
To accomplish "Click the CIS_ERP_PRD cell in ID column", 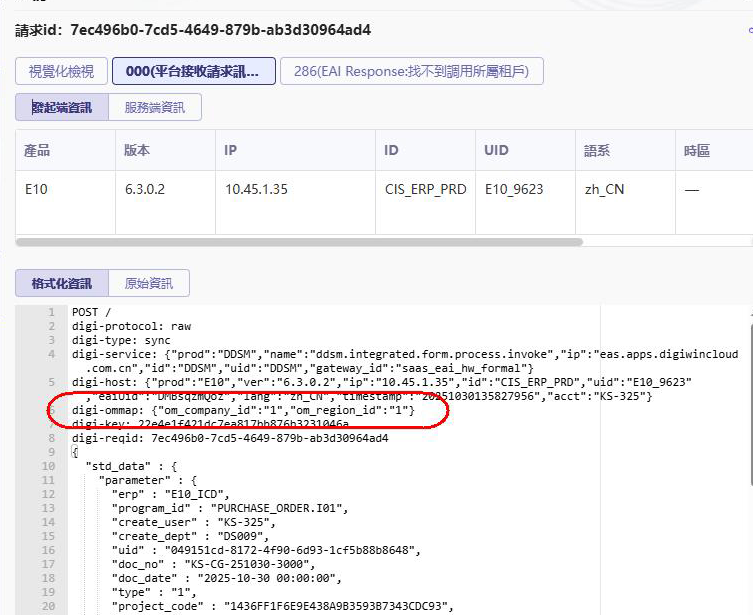I will point(425,189).
